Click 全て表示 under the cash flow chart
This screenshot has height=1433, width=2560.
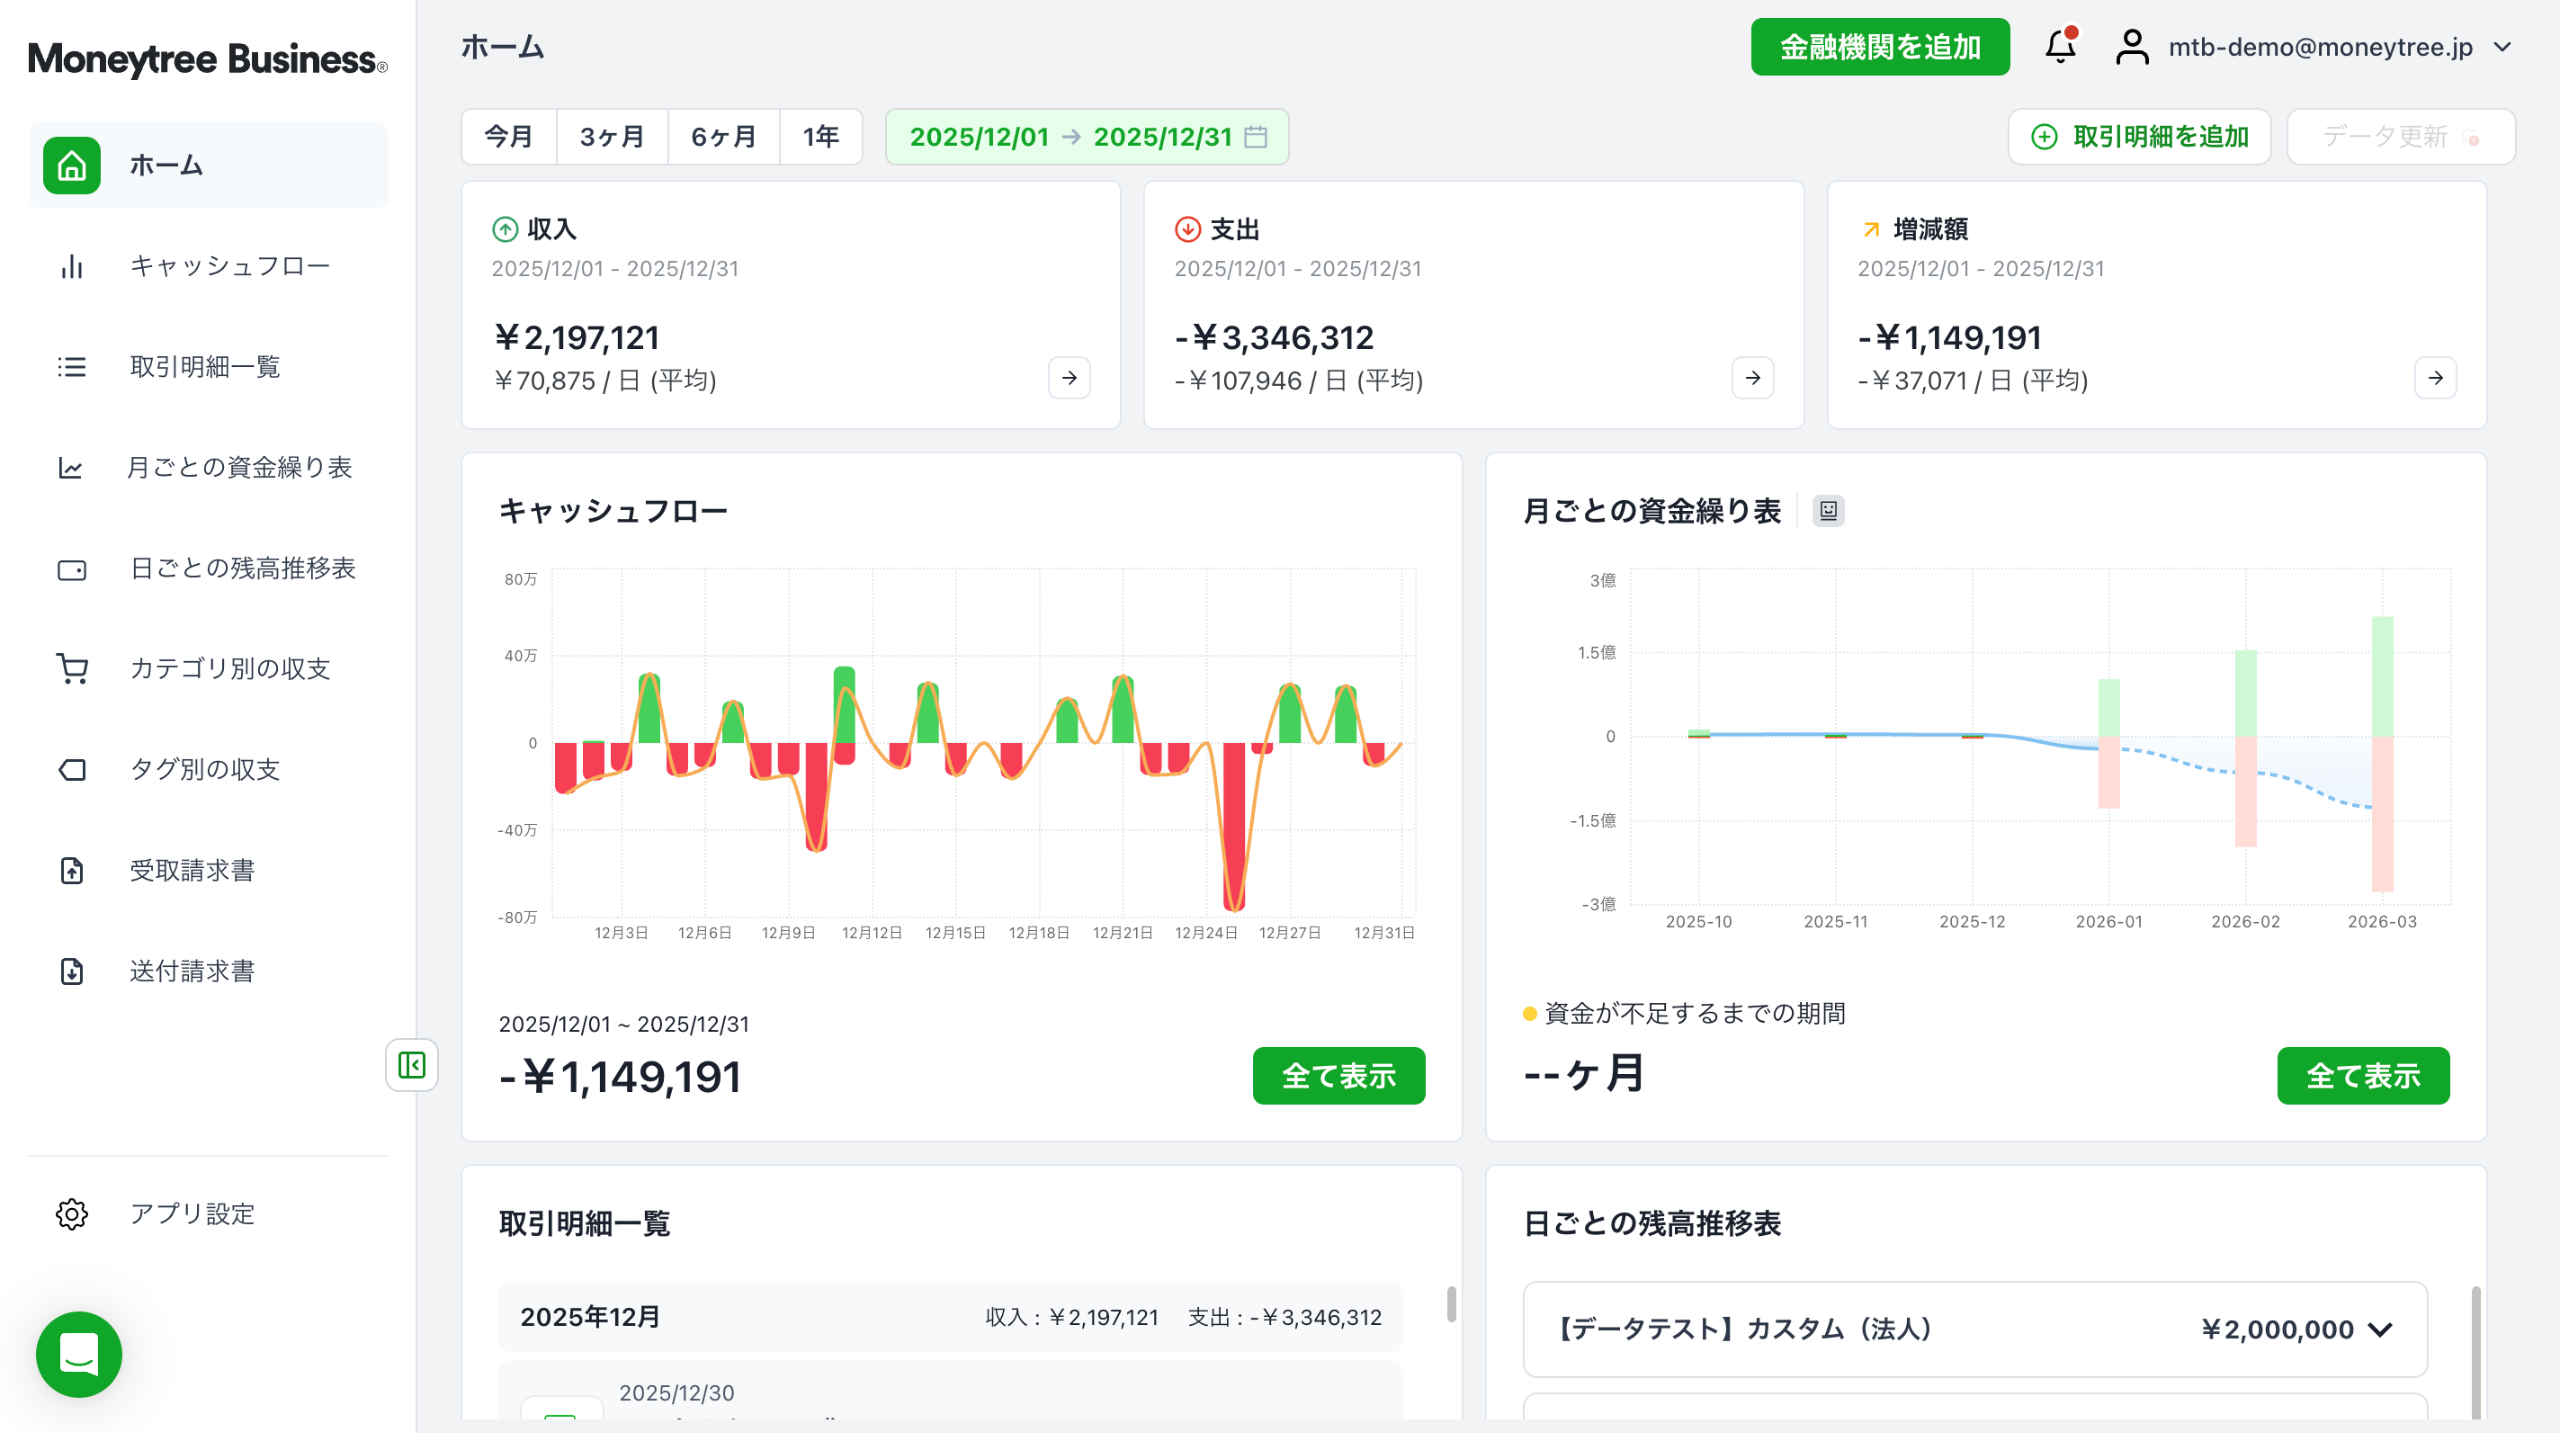(1338, 1076)
